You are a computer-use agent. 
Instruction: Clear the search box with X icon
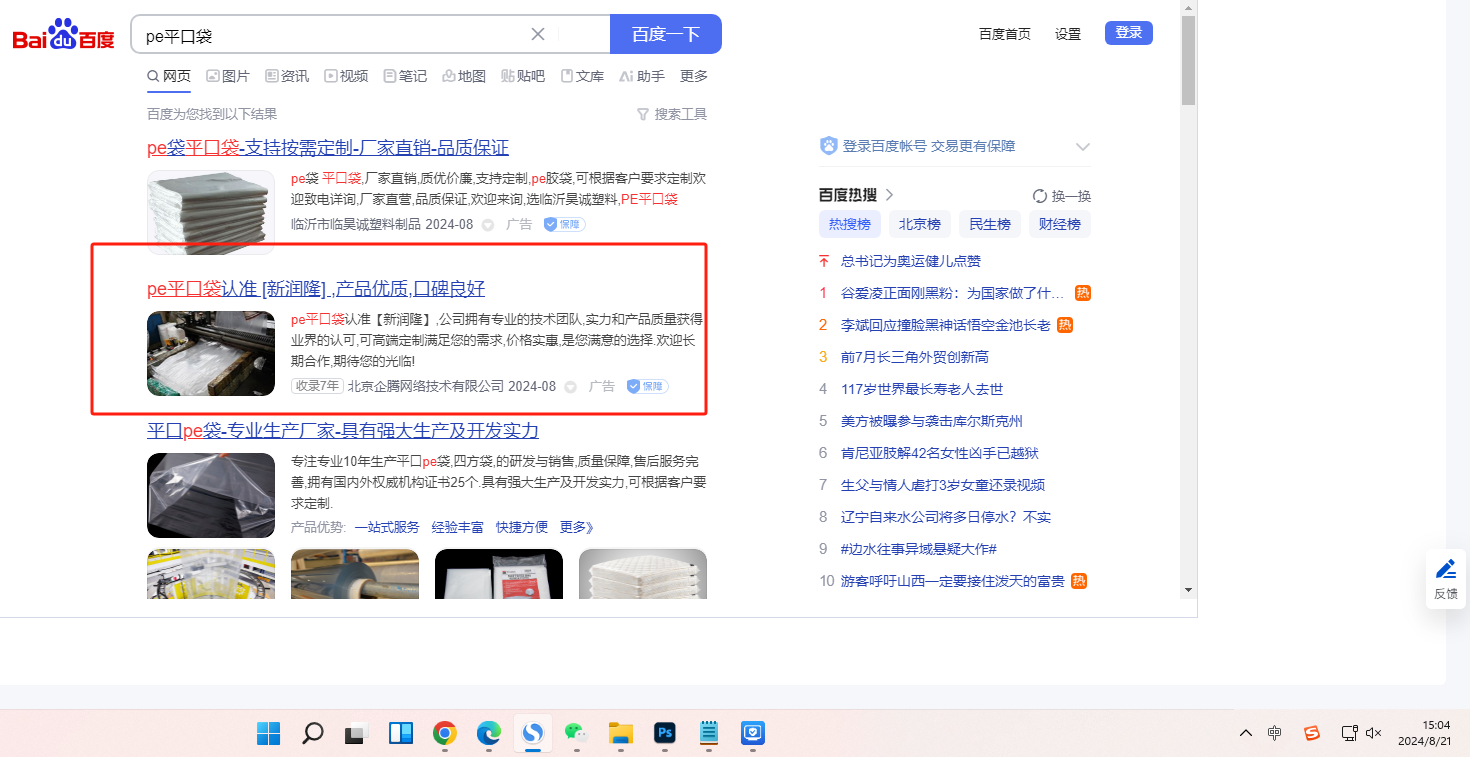[538, 35]
